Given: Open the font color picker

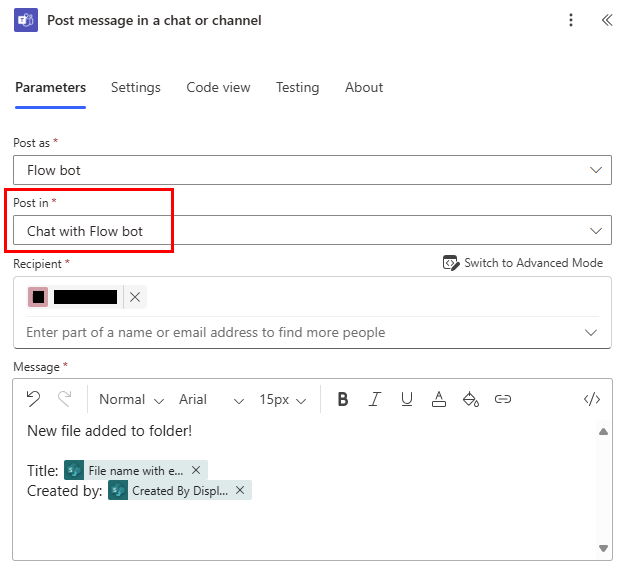Looking at the screenshot, I should (x=439, y=399).
